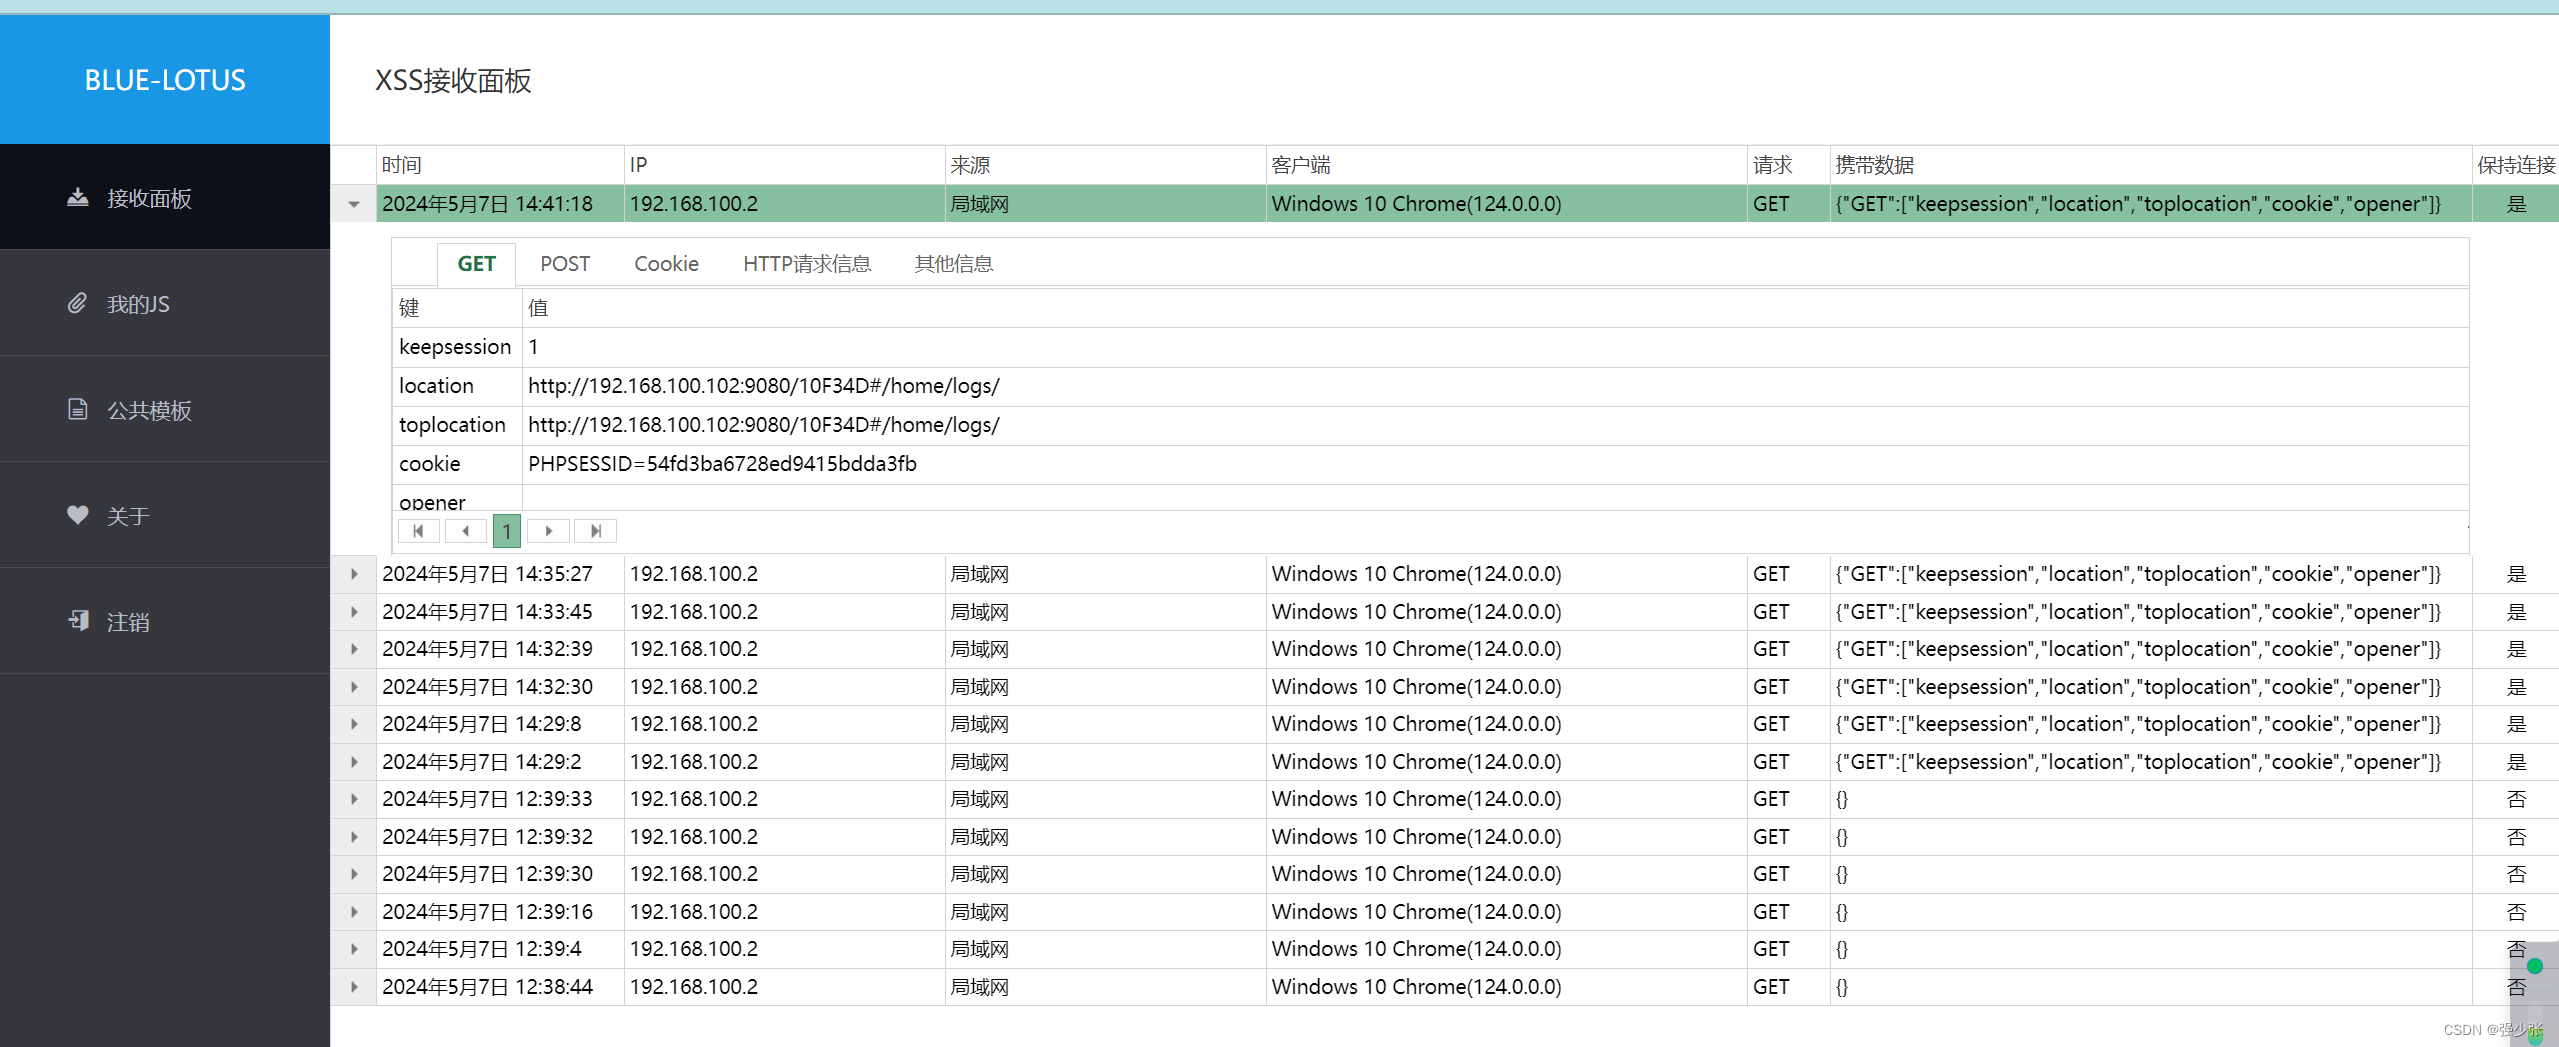Image resolution: width=2559 pixels, height=1047 pixels.
Task: Click the 注销 logout icon
Action: (77, 621)
